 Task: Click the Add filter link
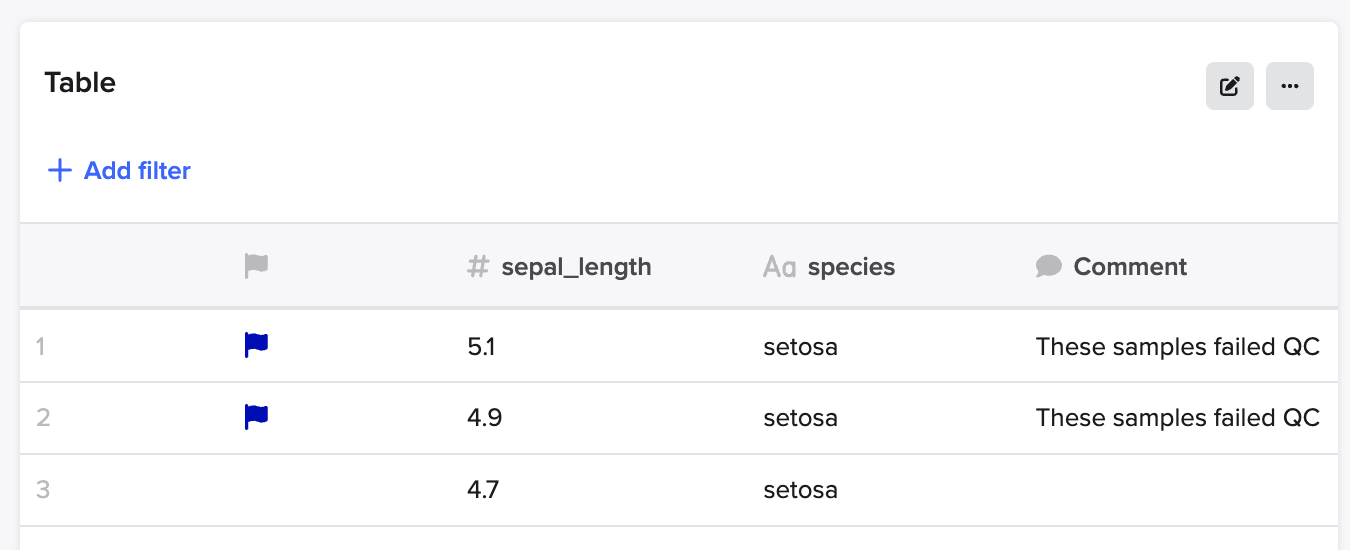tap(119, 171)
